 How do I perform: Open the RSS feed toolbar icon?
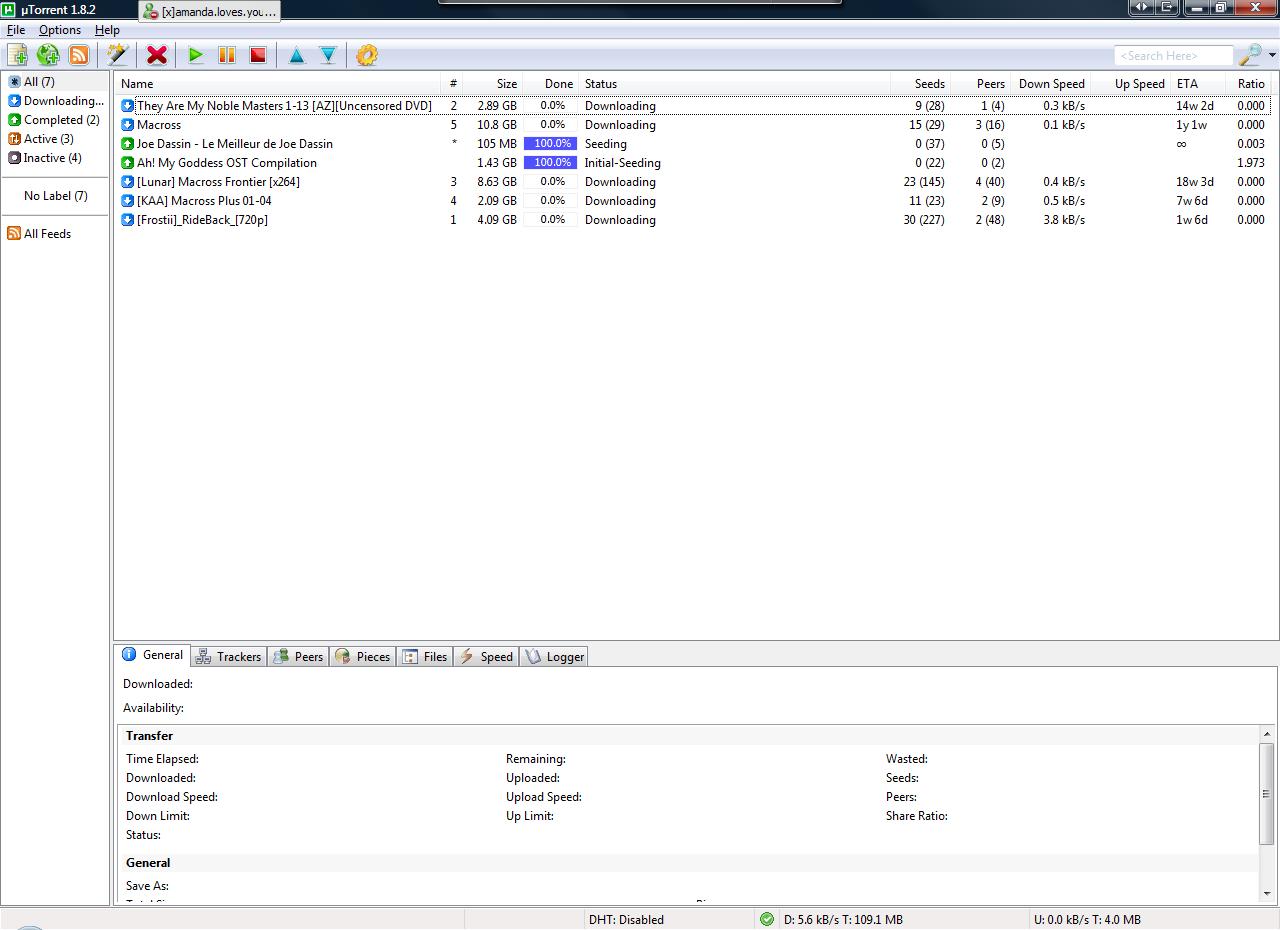click(78, 56)
